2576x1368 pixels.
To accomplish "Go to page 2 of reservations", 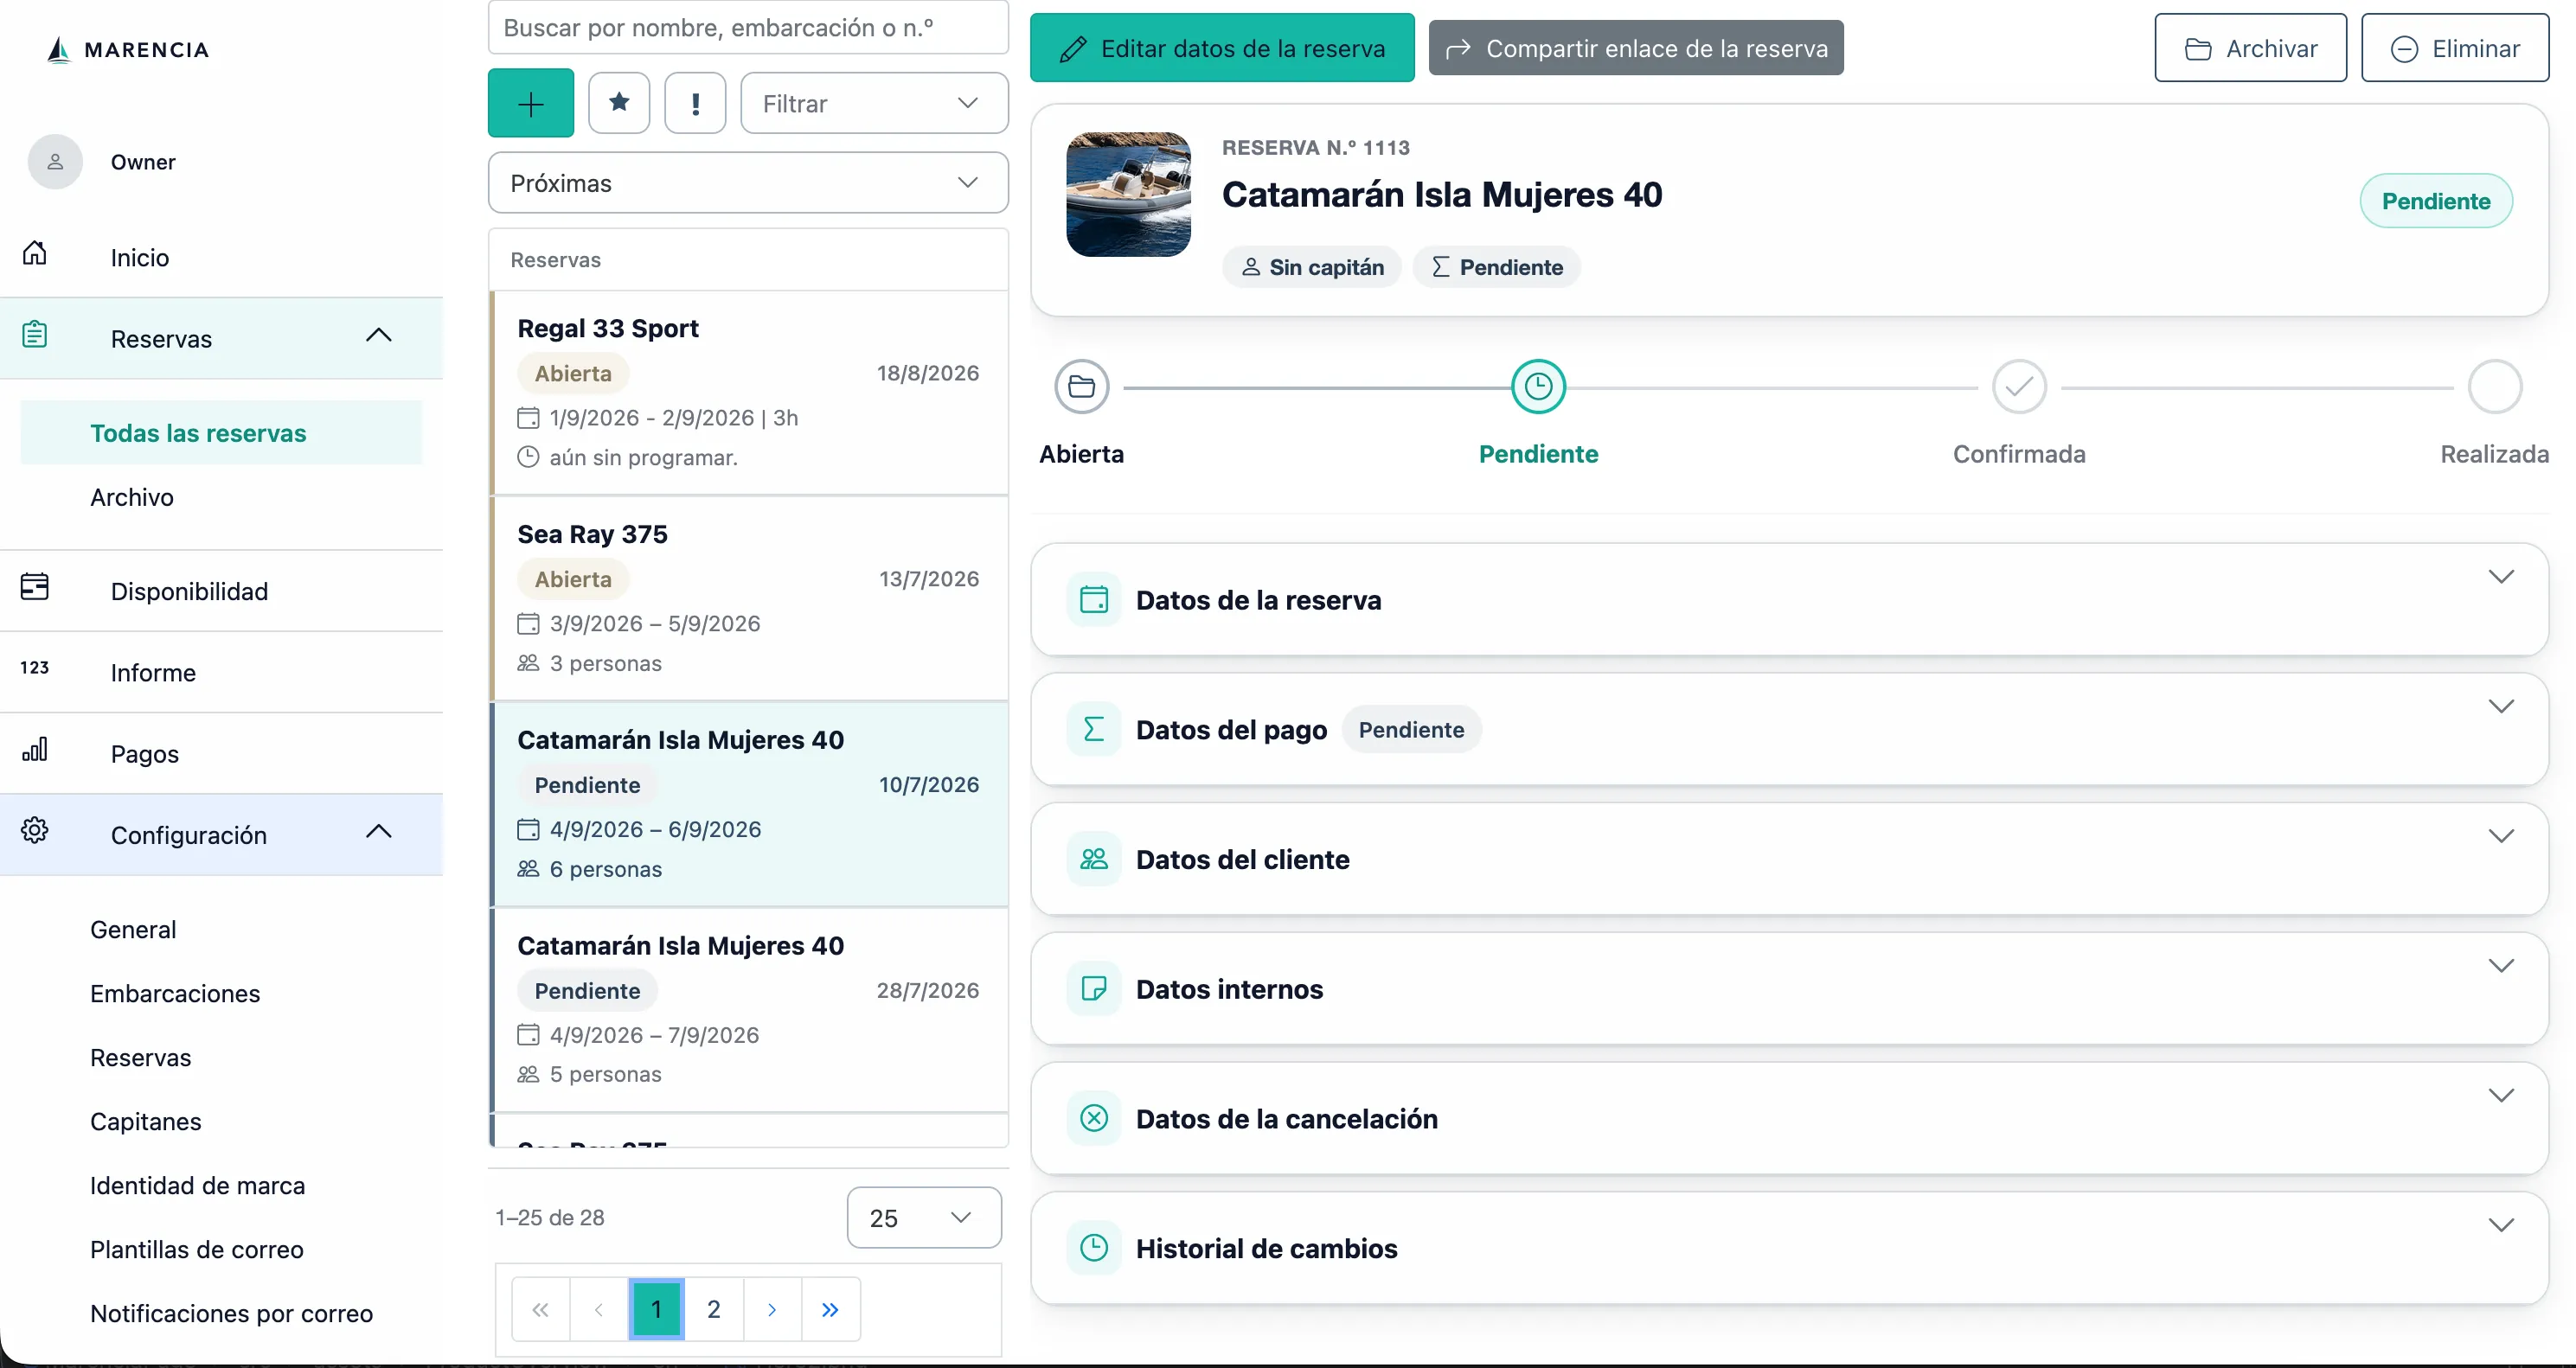I will 714,1309.
